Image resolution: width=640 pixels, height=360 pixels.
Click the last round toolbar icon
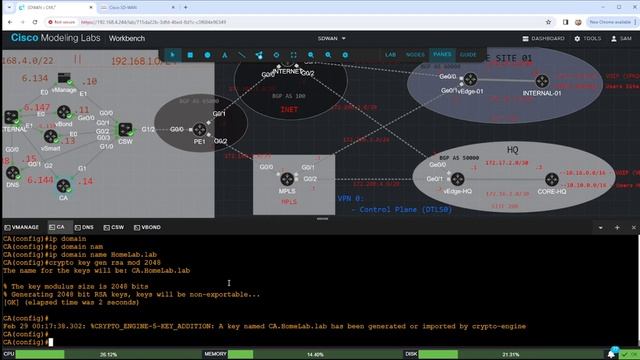point(345,55)
